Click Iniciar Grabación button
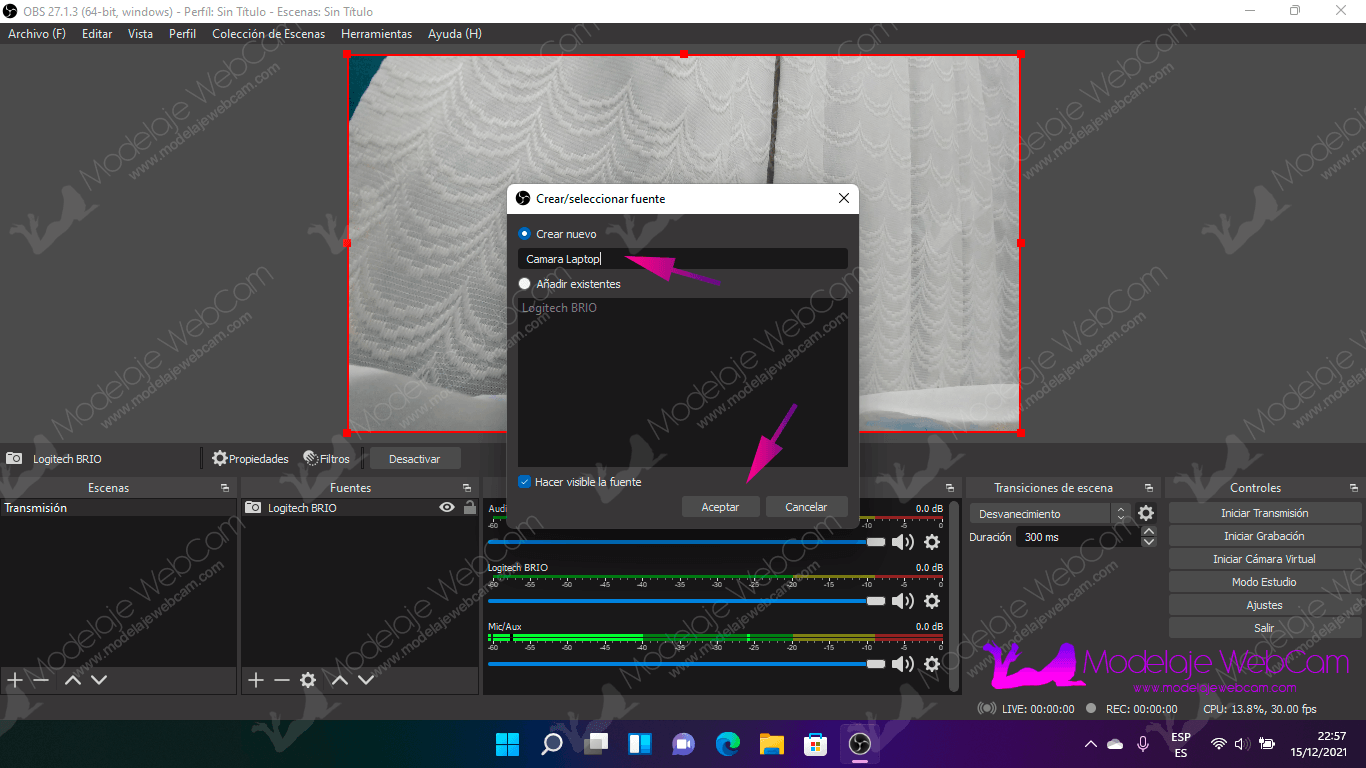The height and width of the screenshot is (768, 1366). pos(1264,536)
